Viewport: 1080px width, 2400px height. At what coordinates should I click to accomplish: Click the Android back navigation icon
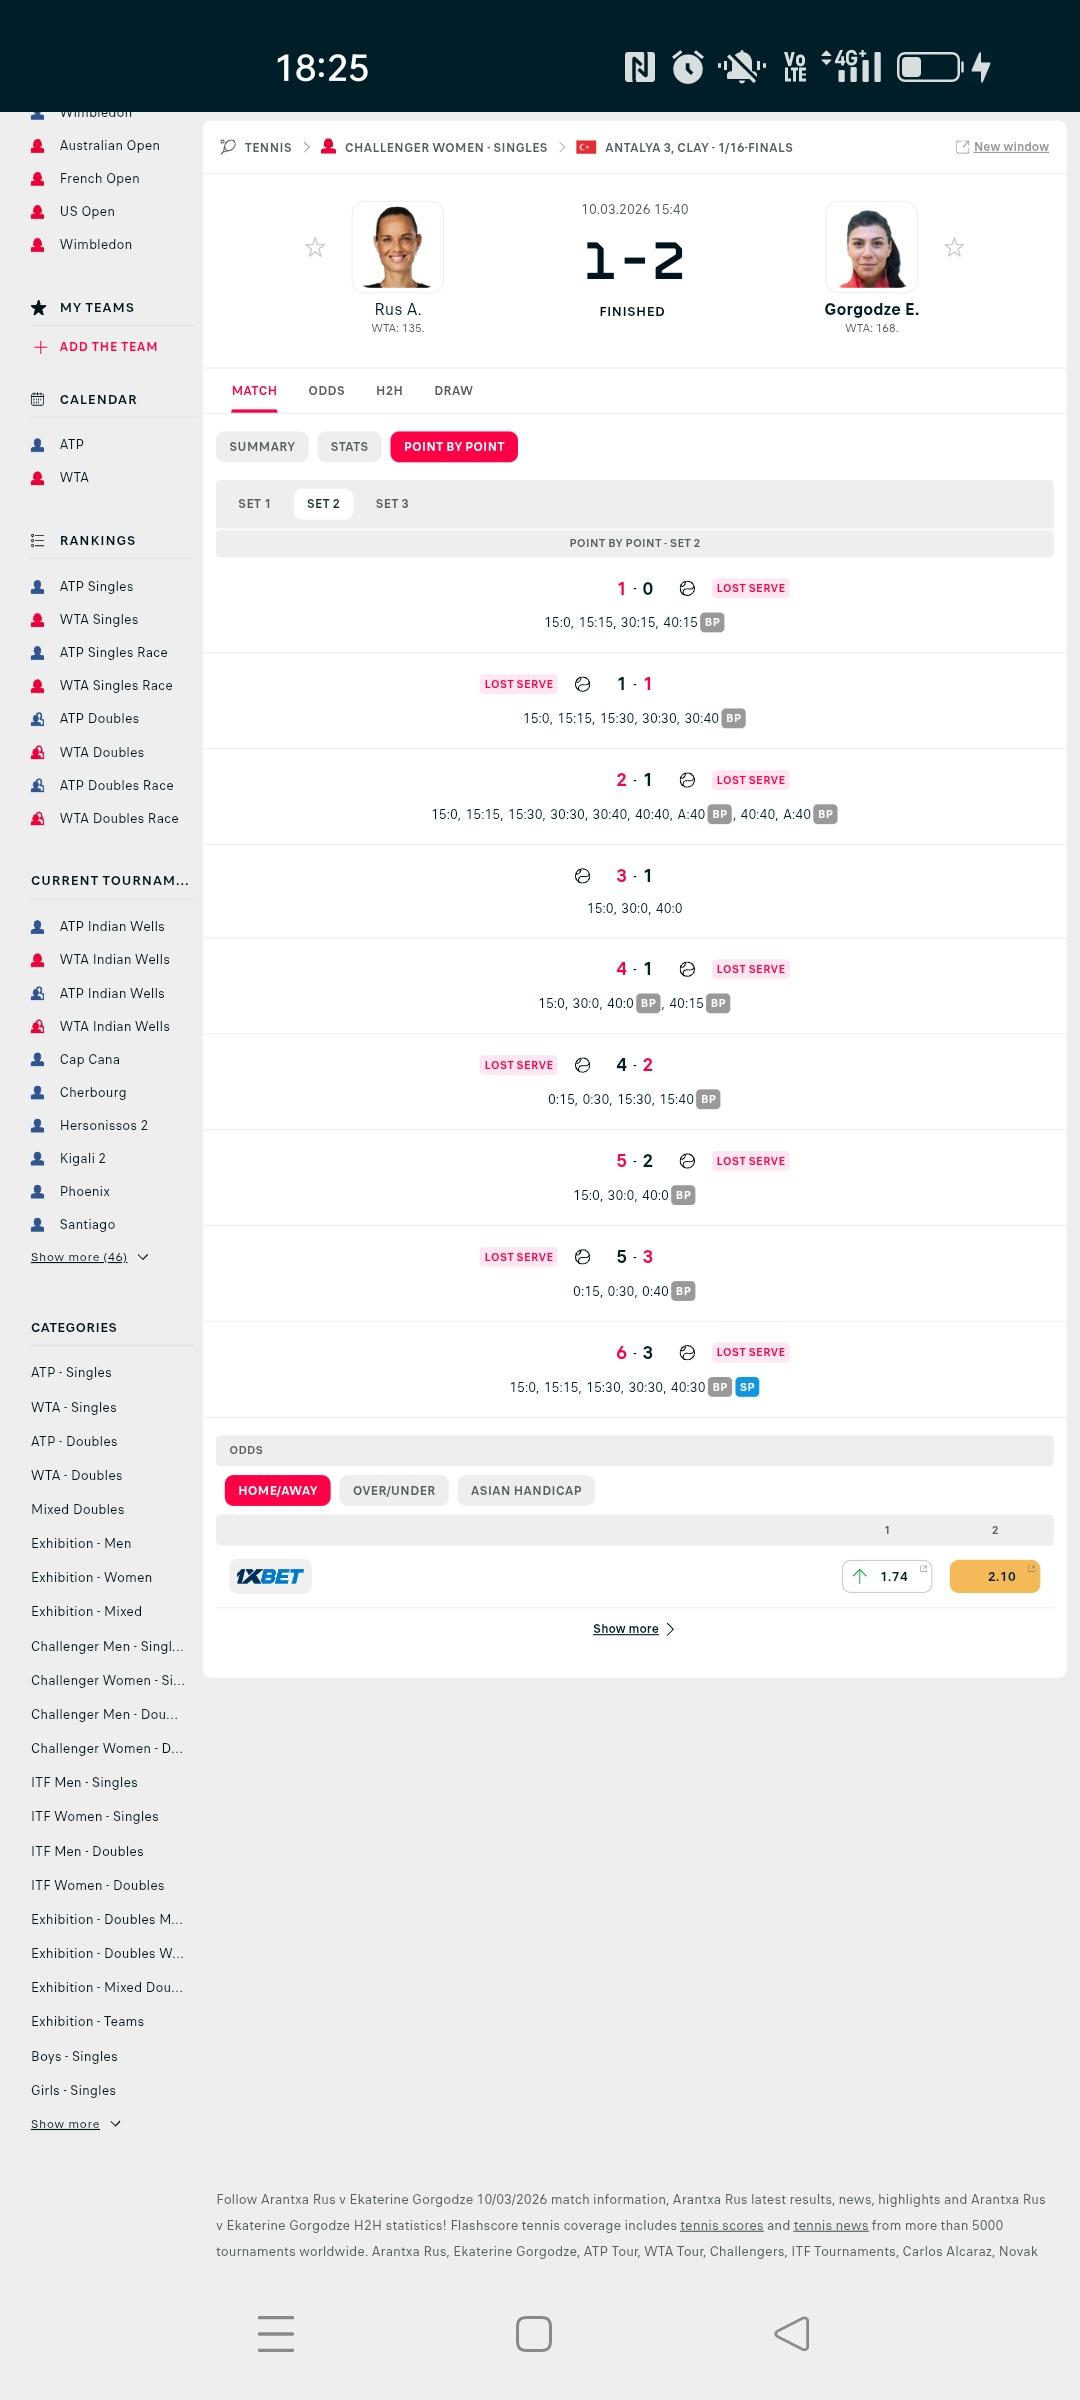click(x=792, y=2334)
